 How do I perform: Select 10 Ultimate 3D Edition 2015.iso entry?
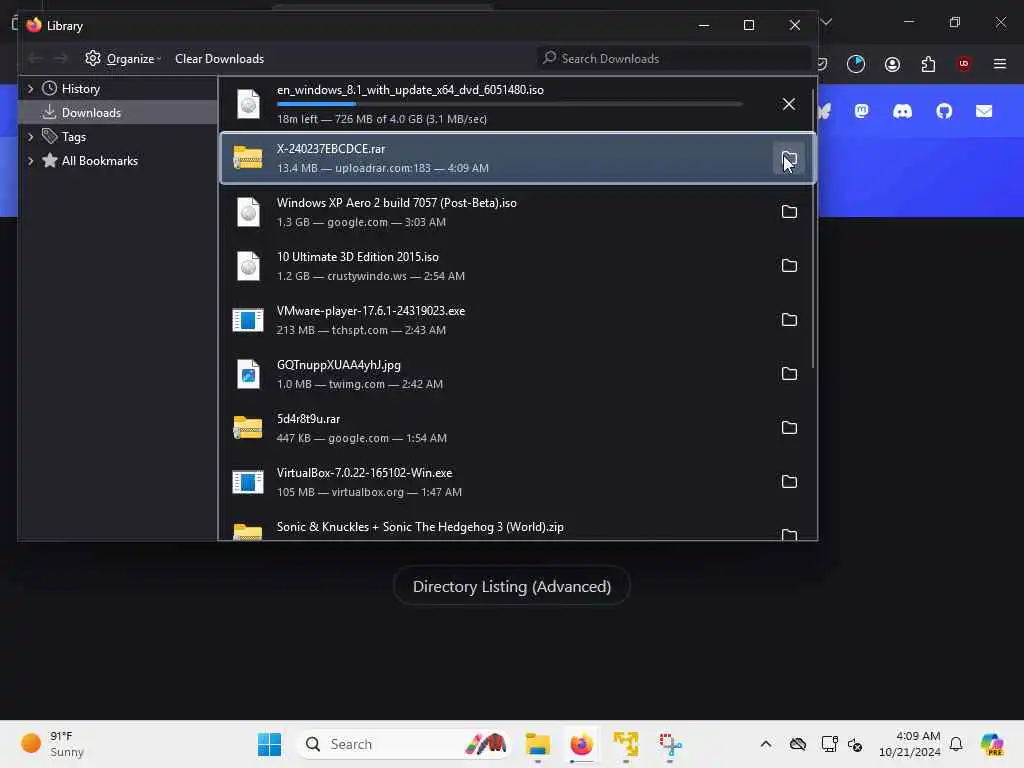[x=517, y=266]
